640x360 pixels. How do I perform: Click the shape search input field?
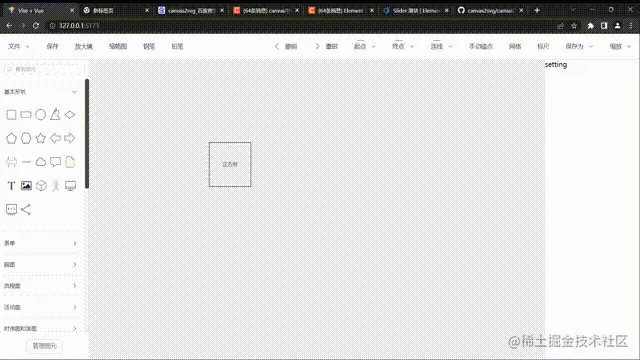click(44, 69)
